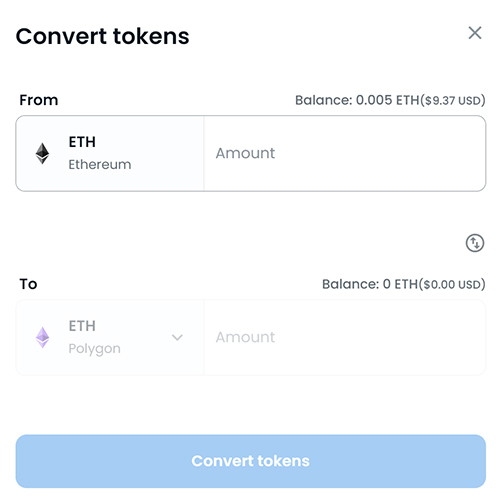Click the To balance 0 ETH text
This screenshot has height=501, width=500.
point(403,284)
